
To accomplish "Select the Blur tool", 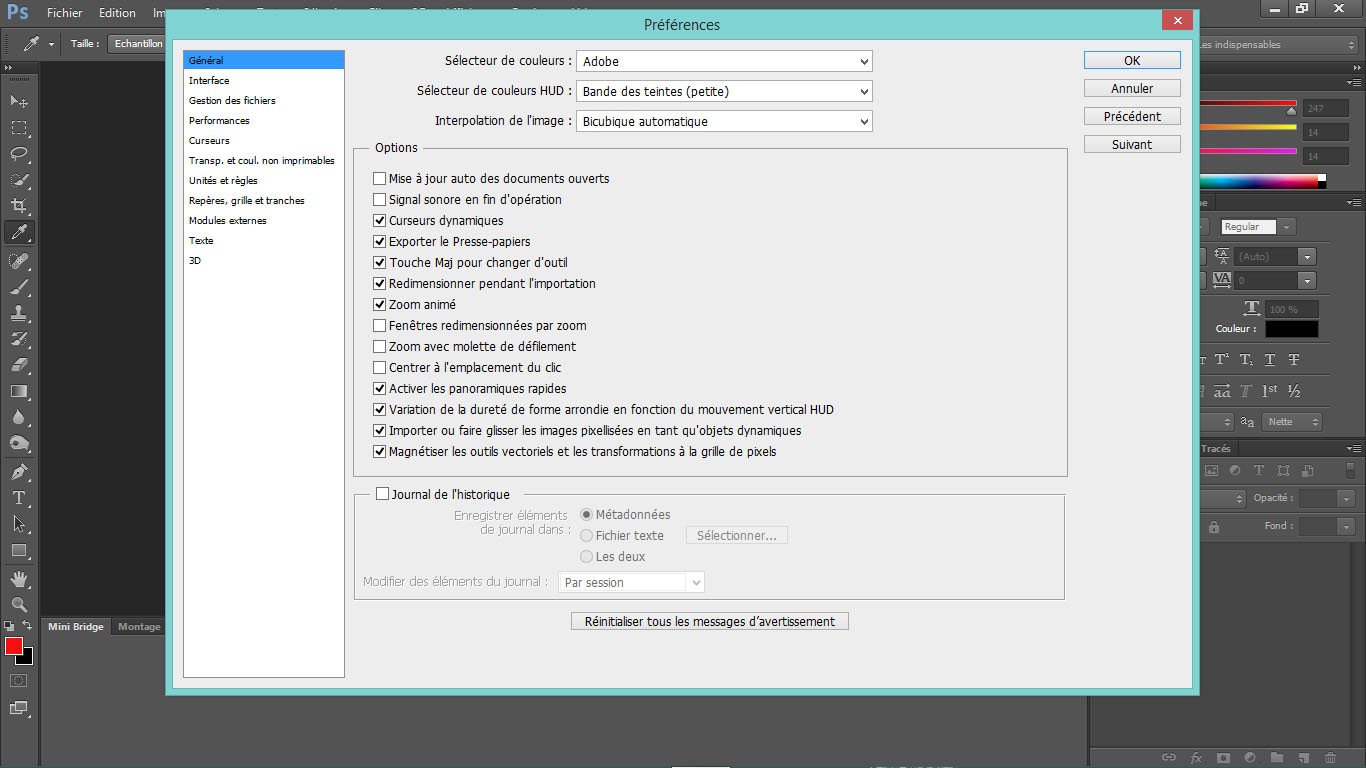I will 19,417.
